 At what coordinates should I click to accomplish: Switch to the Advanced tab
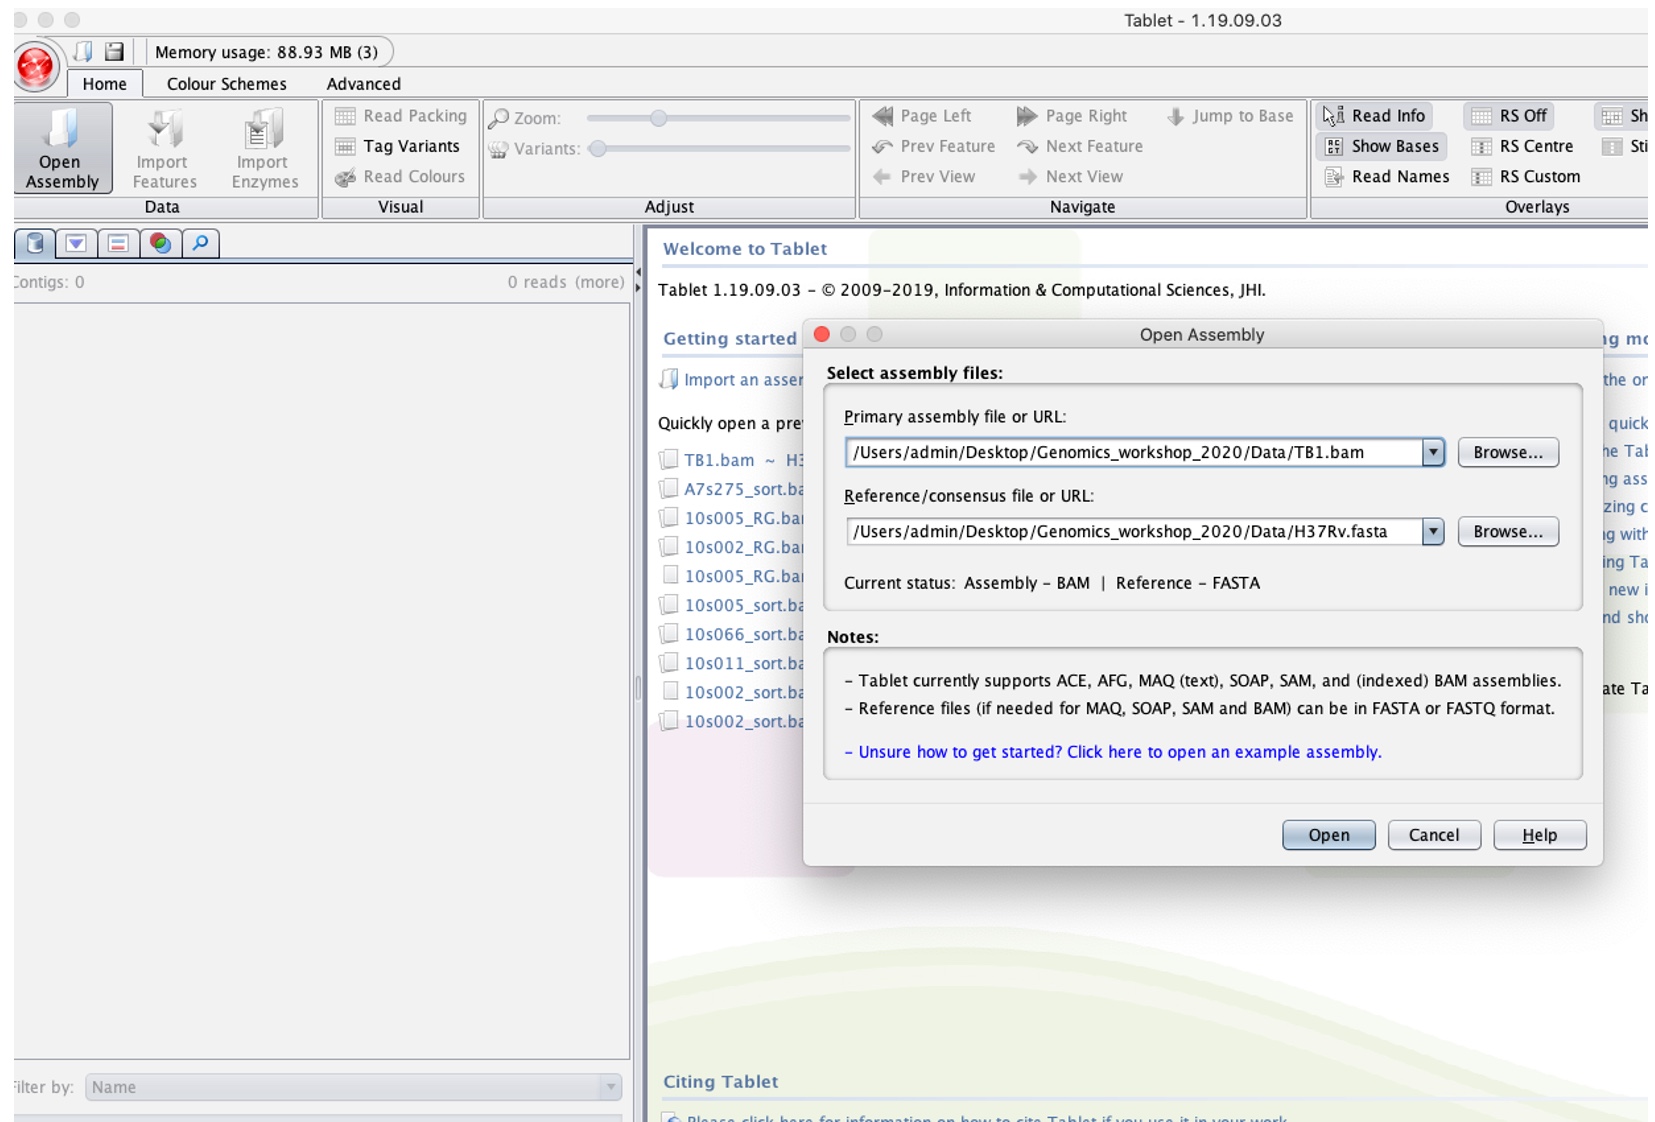363,84
